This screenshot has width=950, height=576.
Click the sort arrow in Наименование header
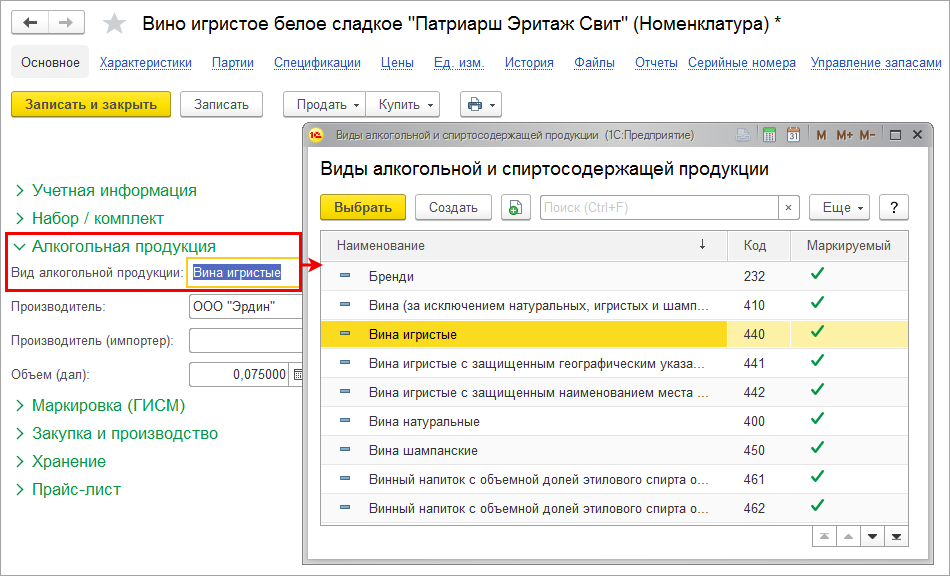pos(702,245)
